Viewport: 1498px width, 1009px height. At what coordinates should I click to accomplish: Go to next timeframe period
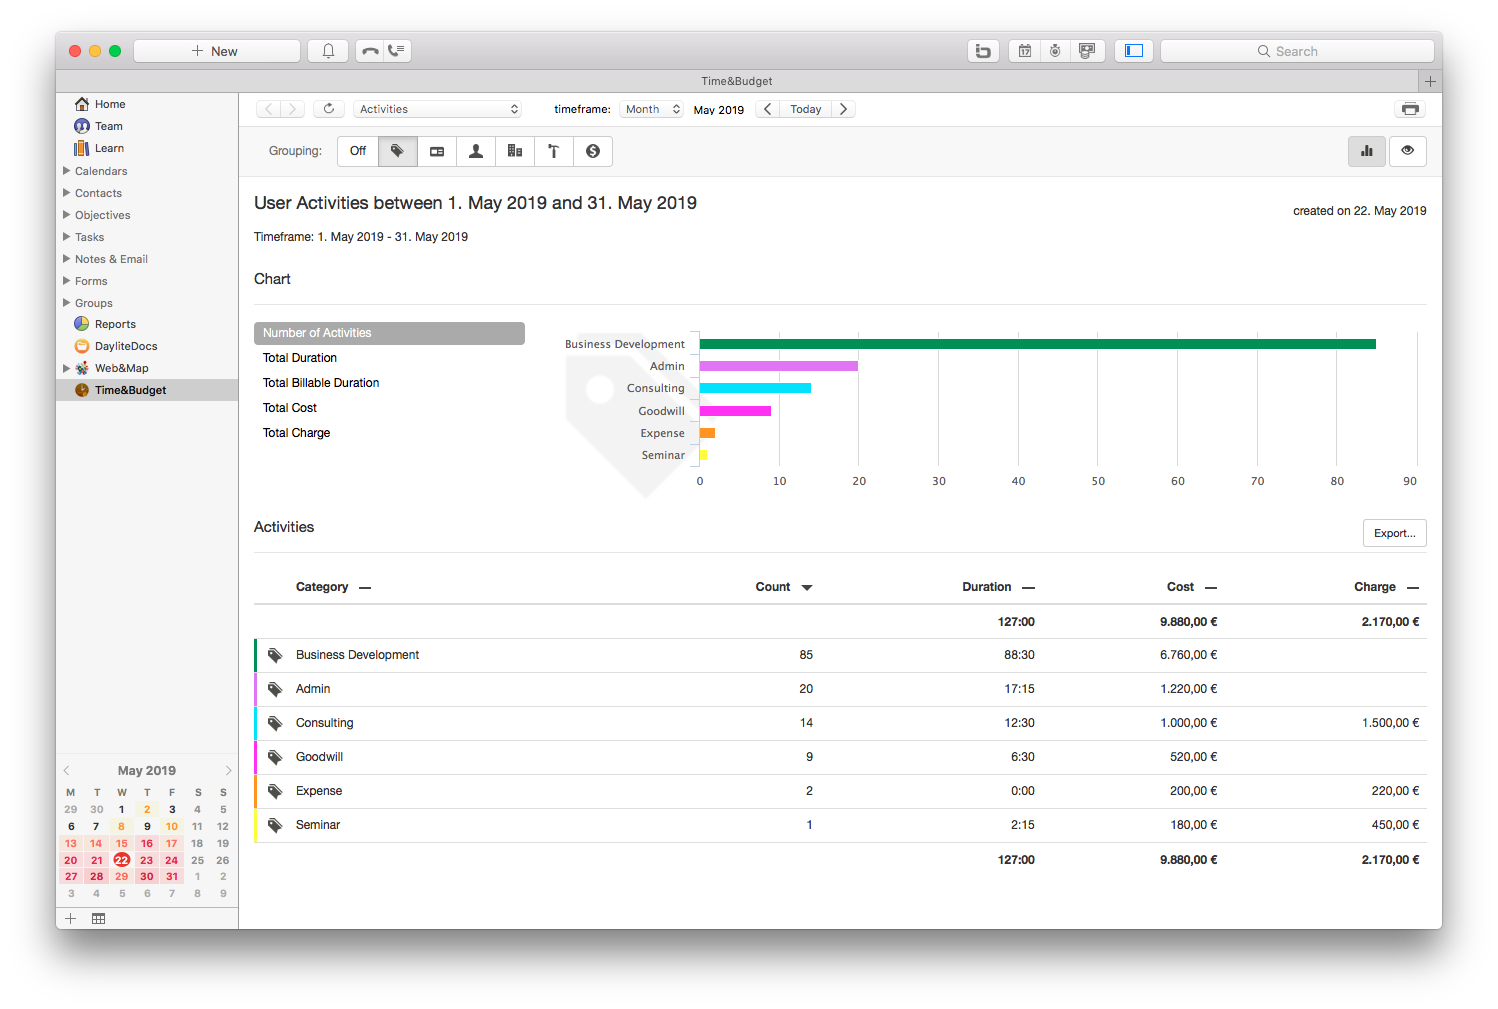tap(843, 109)
